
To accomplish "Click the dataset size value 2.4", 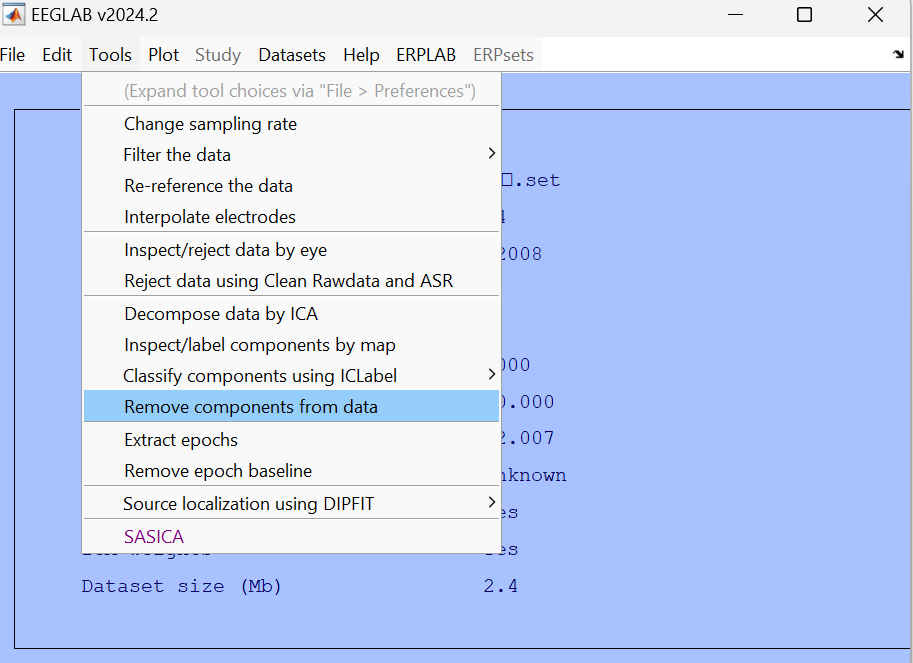I will click(x=500, y=586).
